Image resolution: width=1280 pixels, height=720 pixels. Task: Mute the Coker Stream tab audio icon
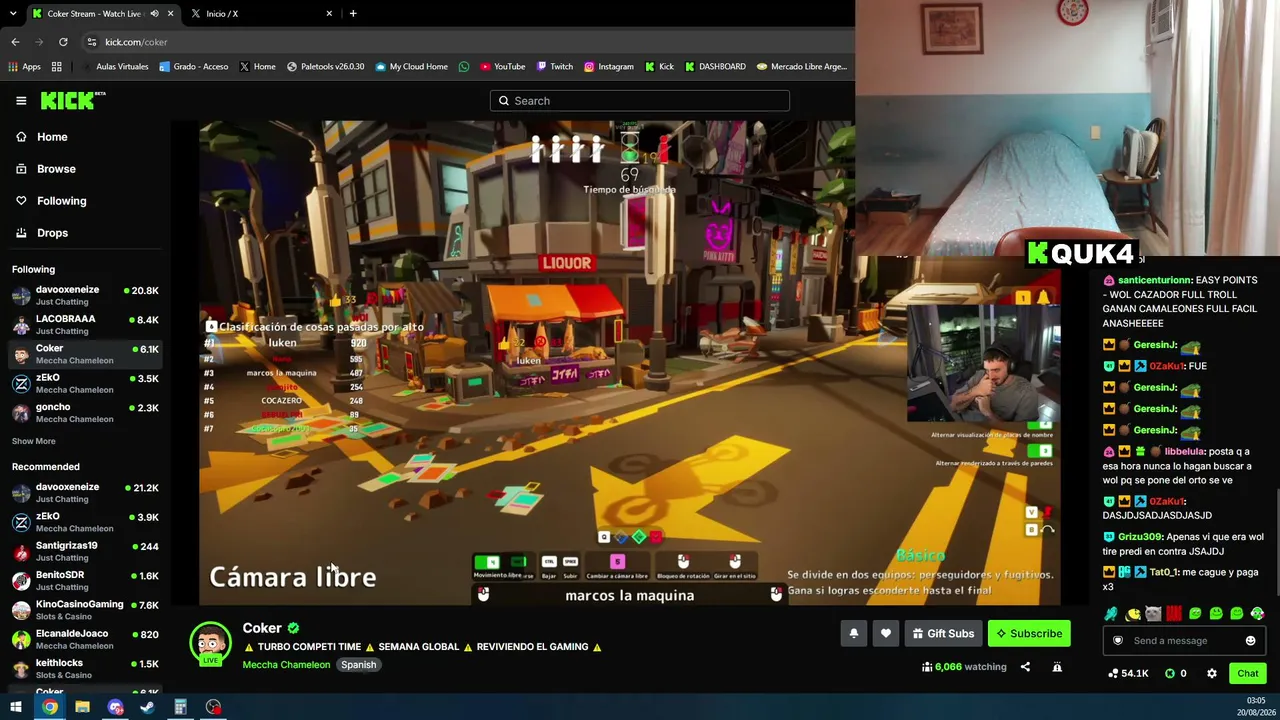[155, 13]
